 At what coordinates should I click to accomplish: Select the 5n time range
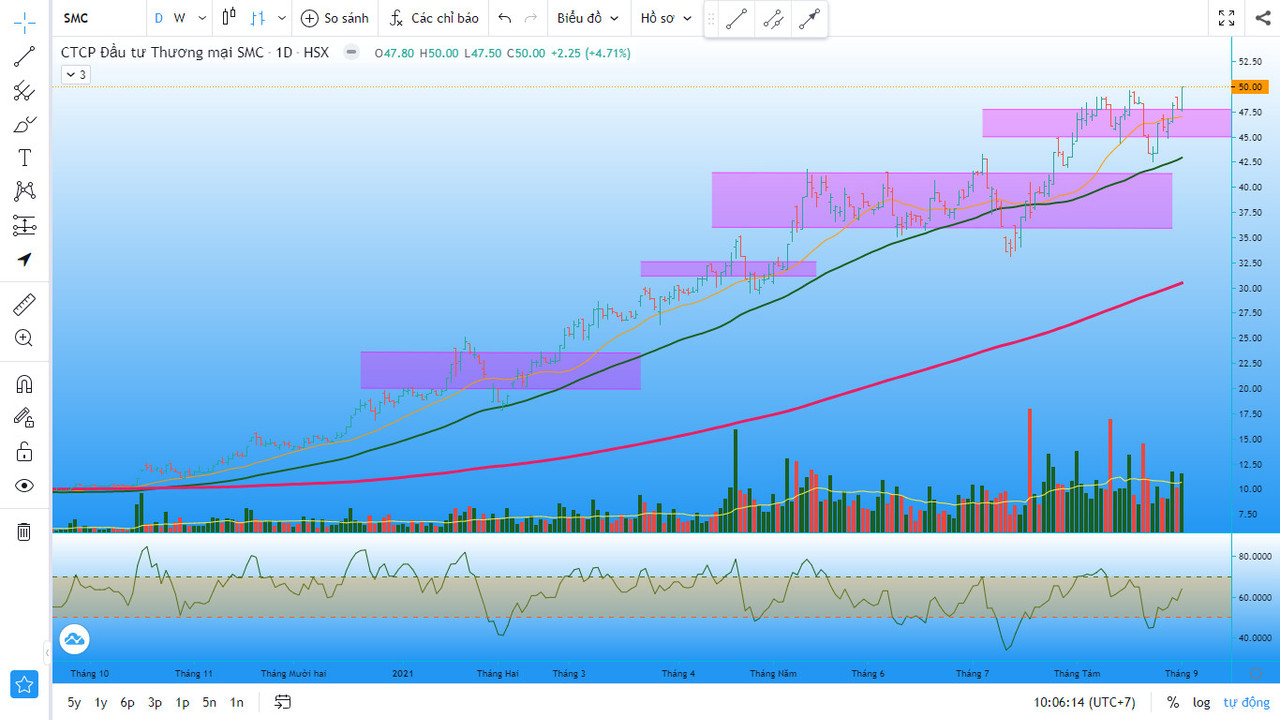(x=209, y=702)
